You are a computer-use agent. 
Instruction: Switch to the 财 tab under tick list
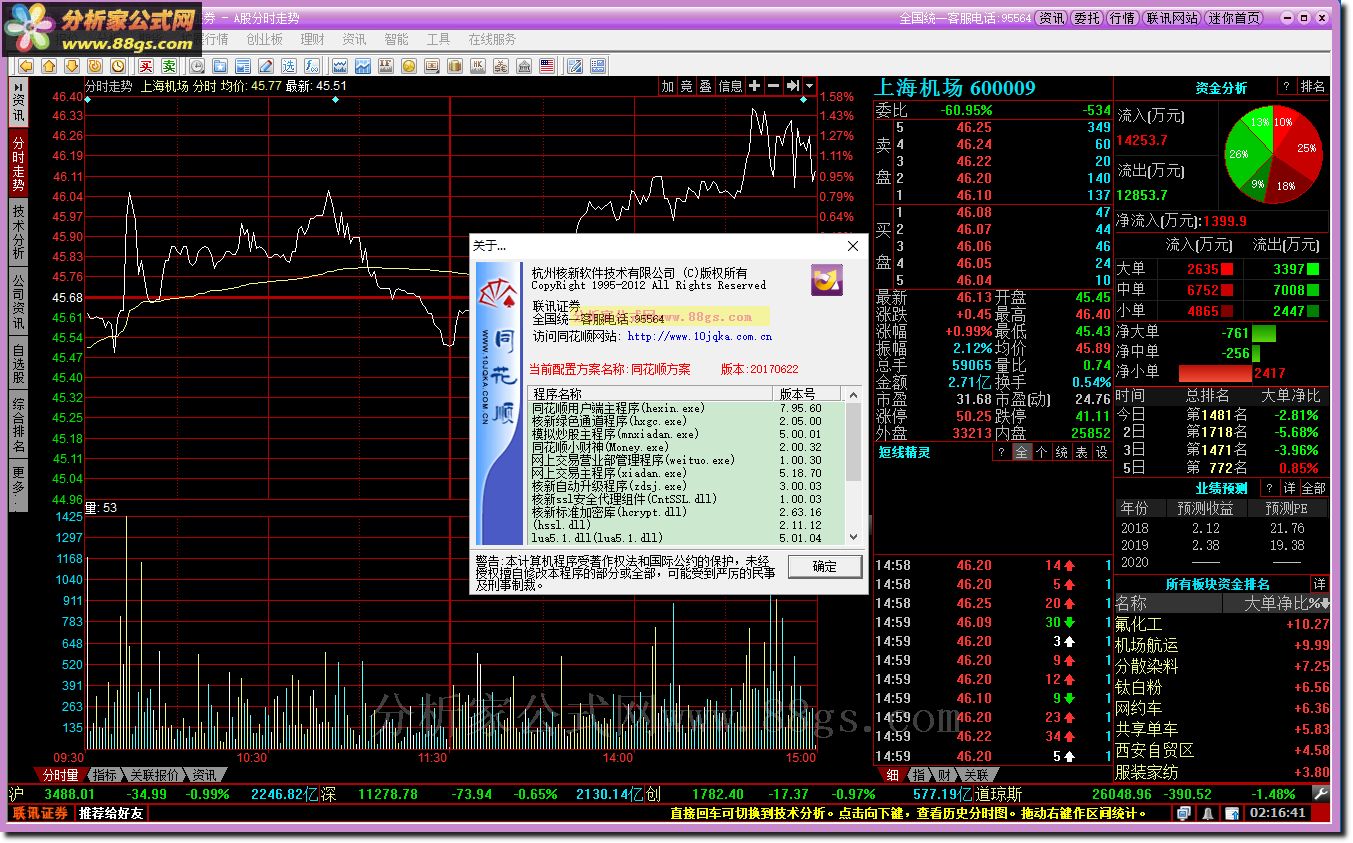pyautogui.click(x=944, y=775)
